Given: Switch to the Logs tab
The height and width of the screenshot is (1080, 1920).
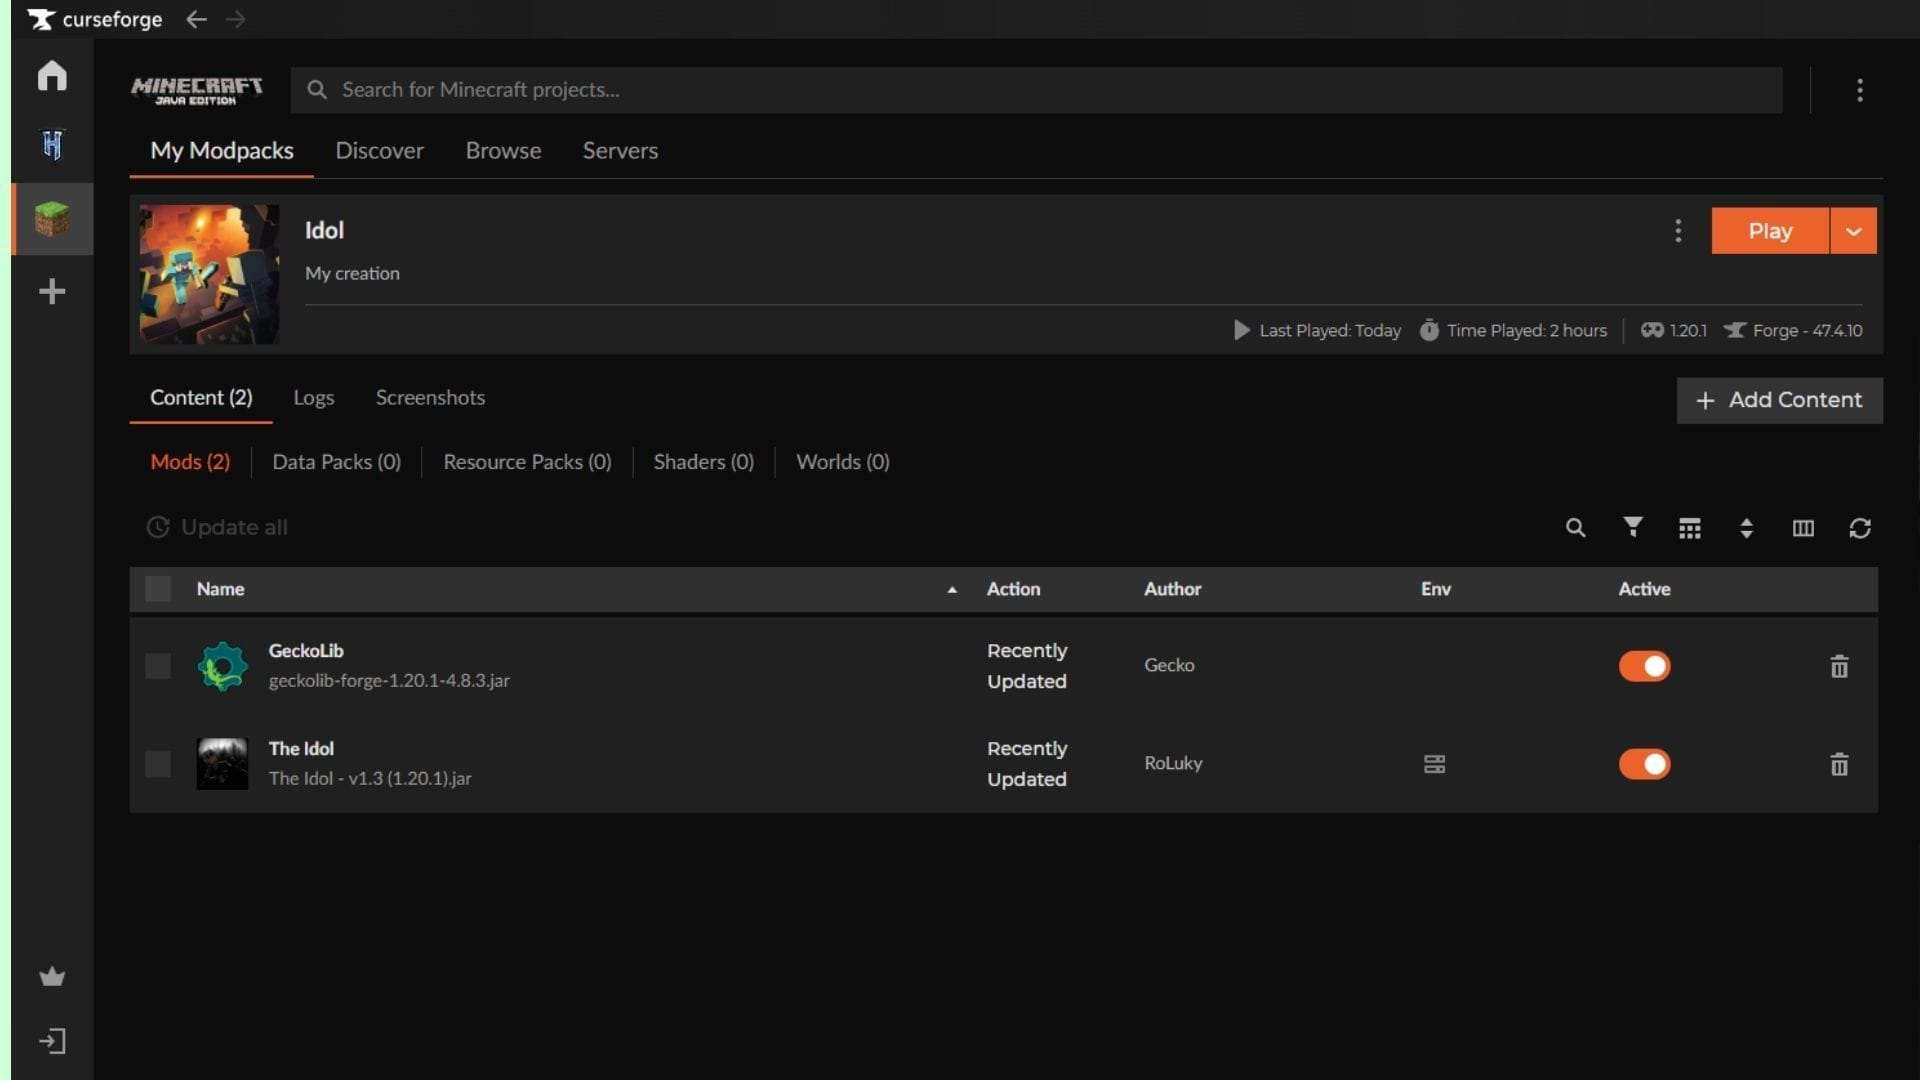Looking at the screenshot, I should [x=313, y=397].
